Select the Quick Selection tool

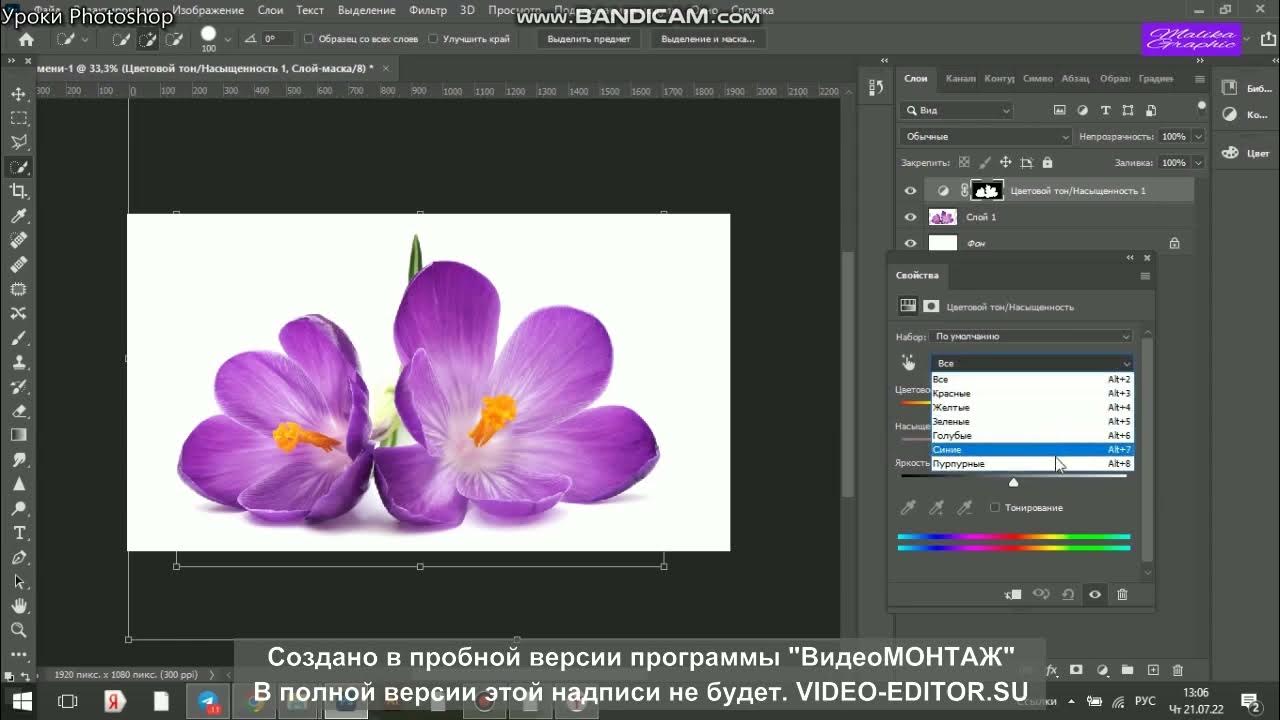coord(19,167)
